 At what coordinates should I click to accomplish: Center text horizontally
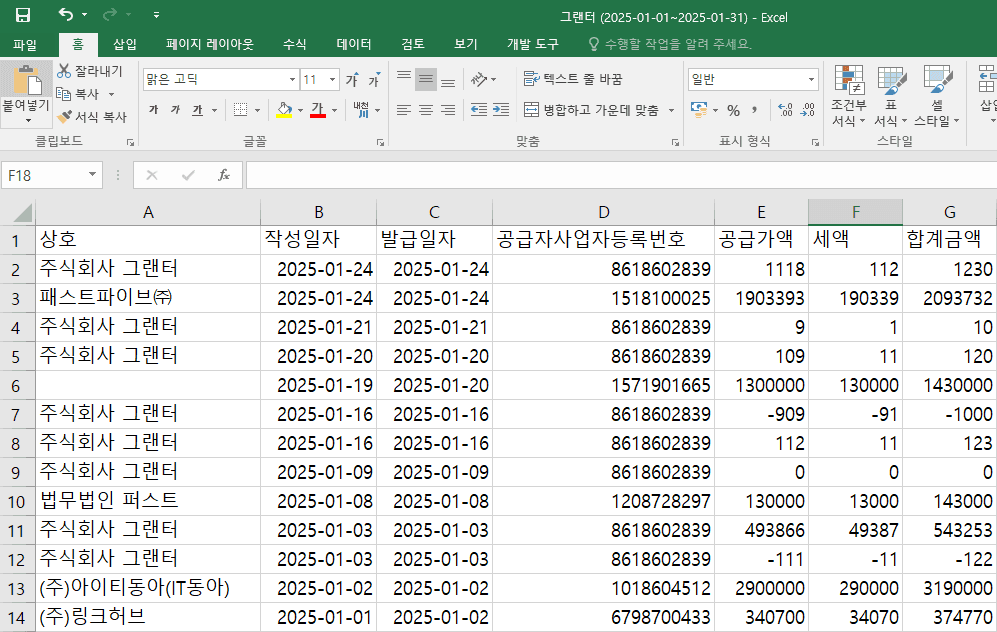[x=425, y=110]
